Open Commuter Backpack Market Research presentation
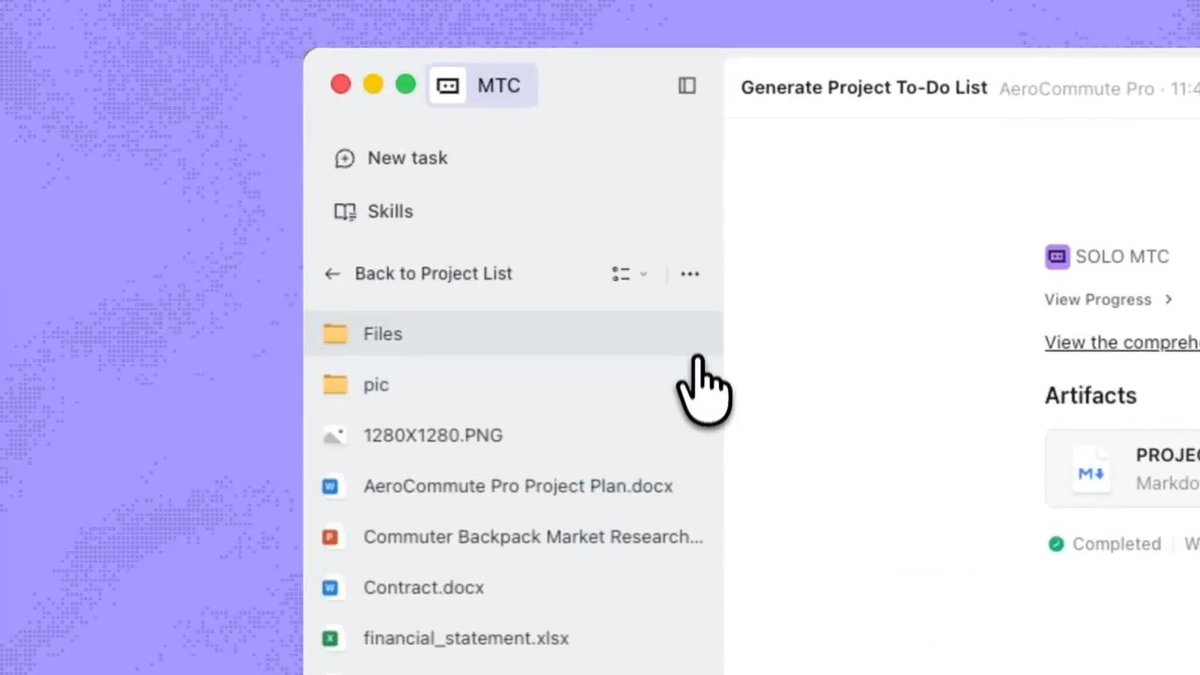Viewport: 1200px width, 675px height. pos(513,538)
